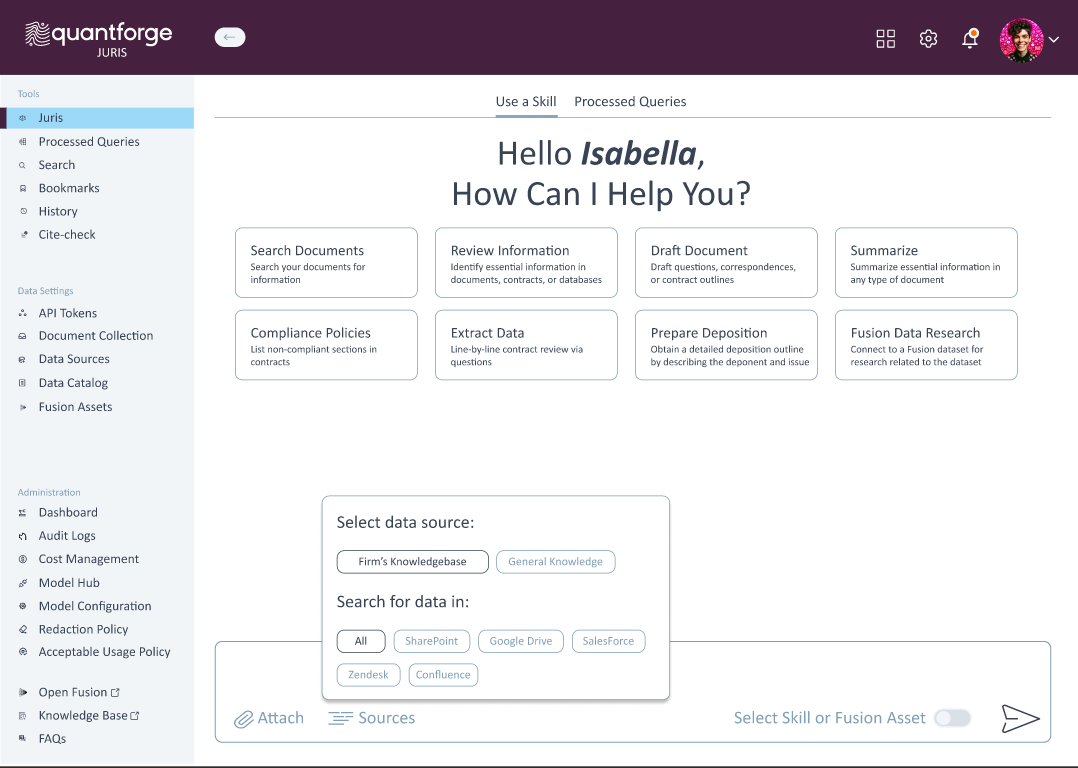1078x768 pixels.
Task: Choose the SharePoint search filter
Action: click(x=431, y=641)
